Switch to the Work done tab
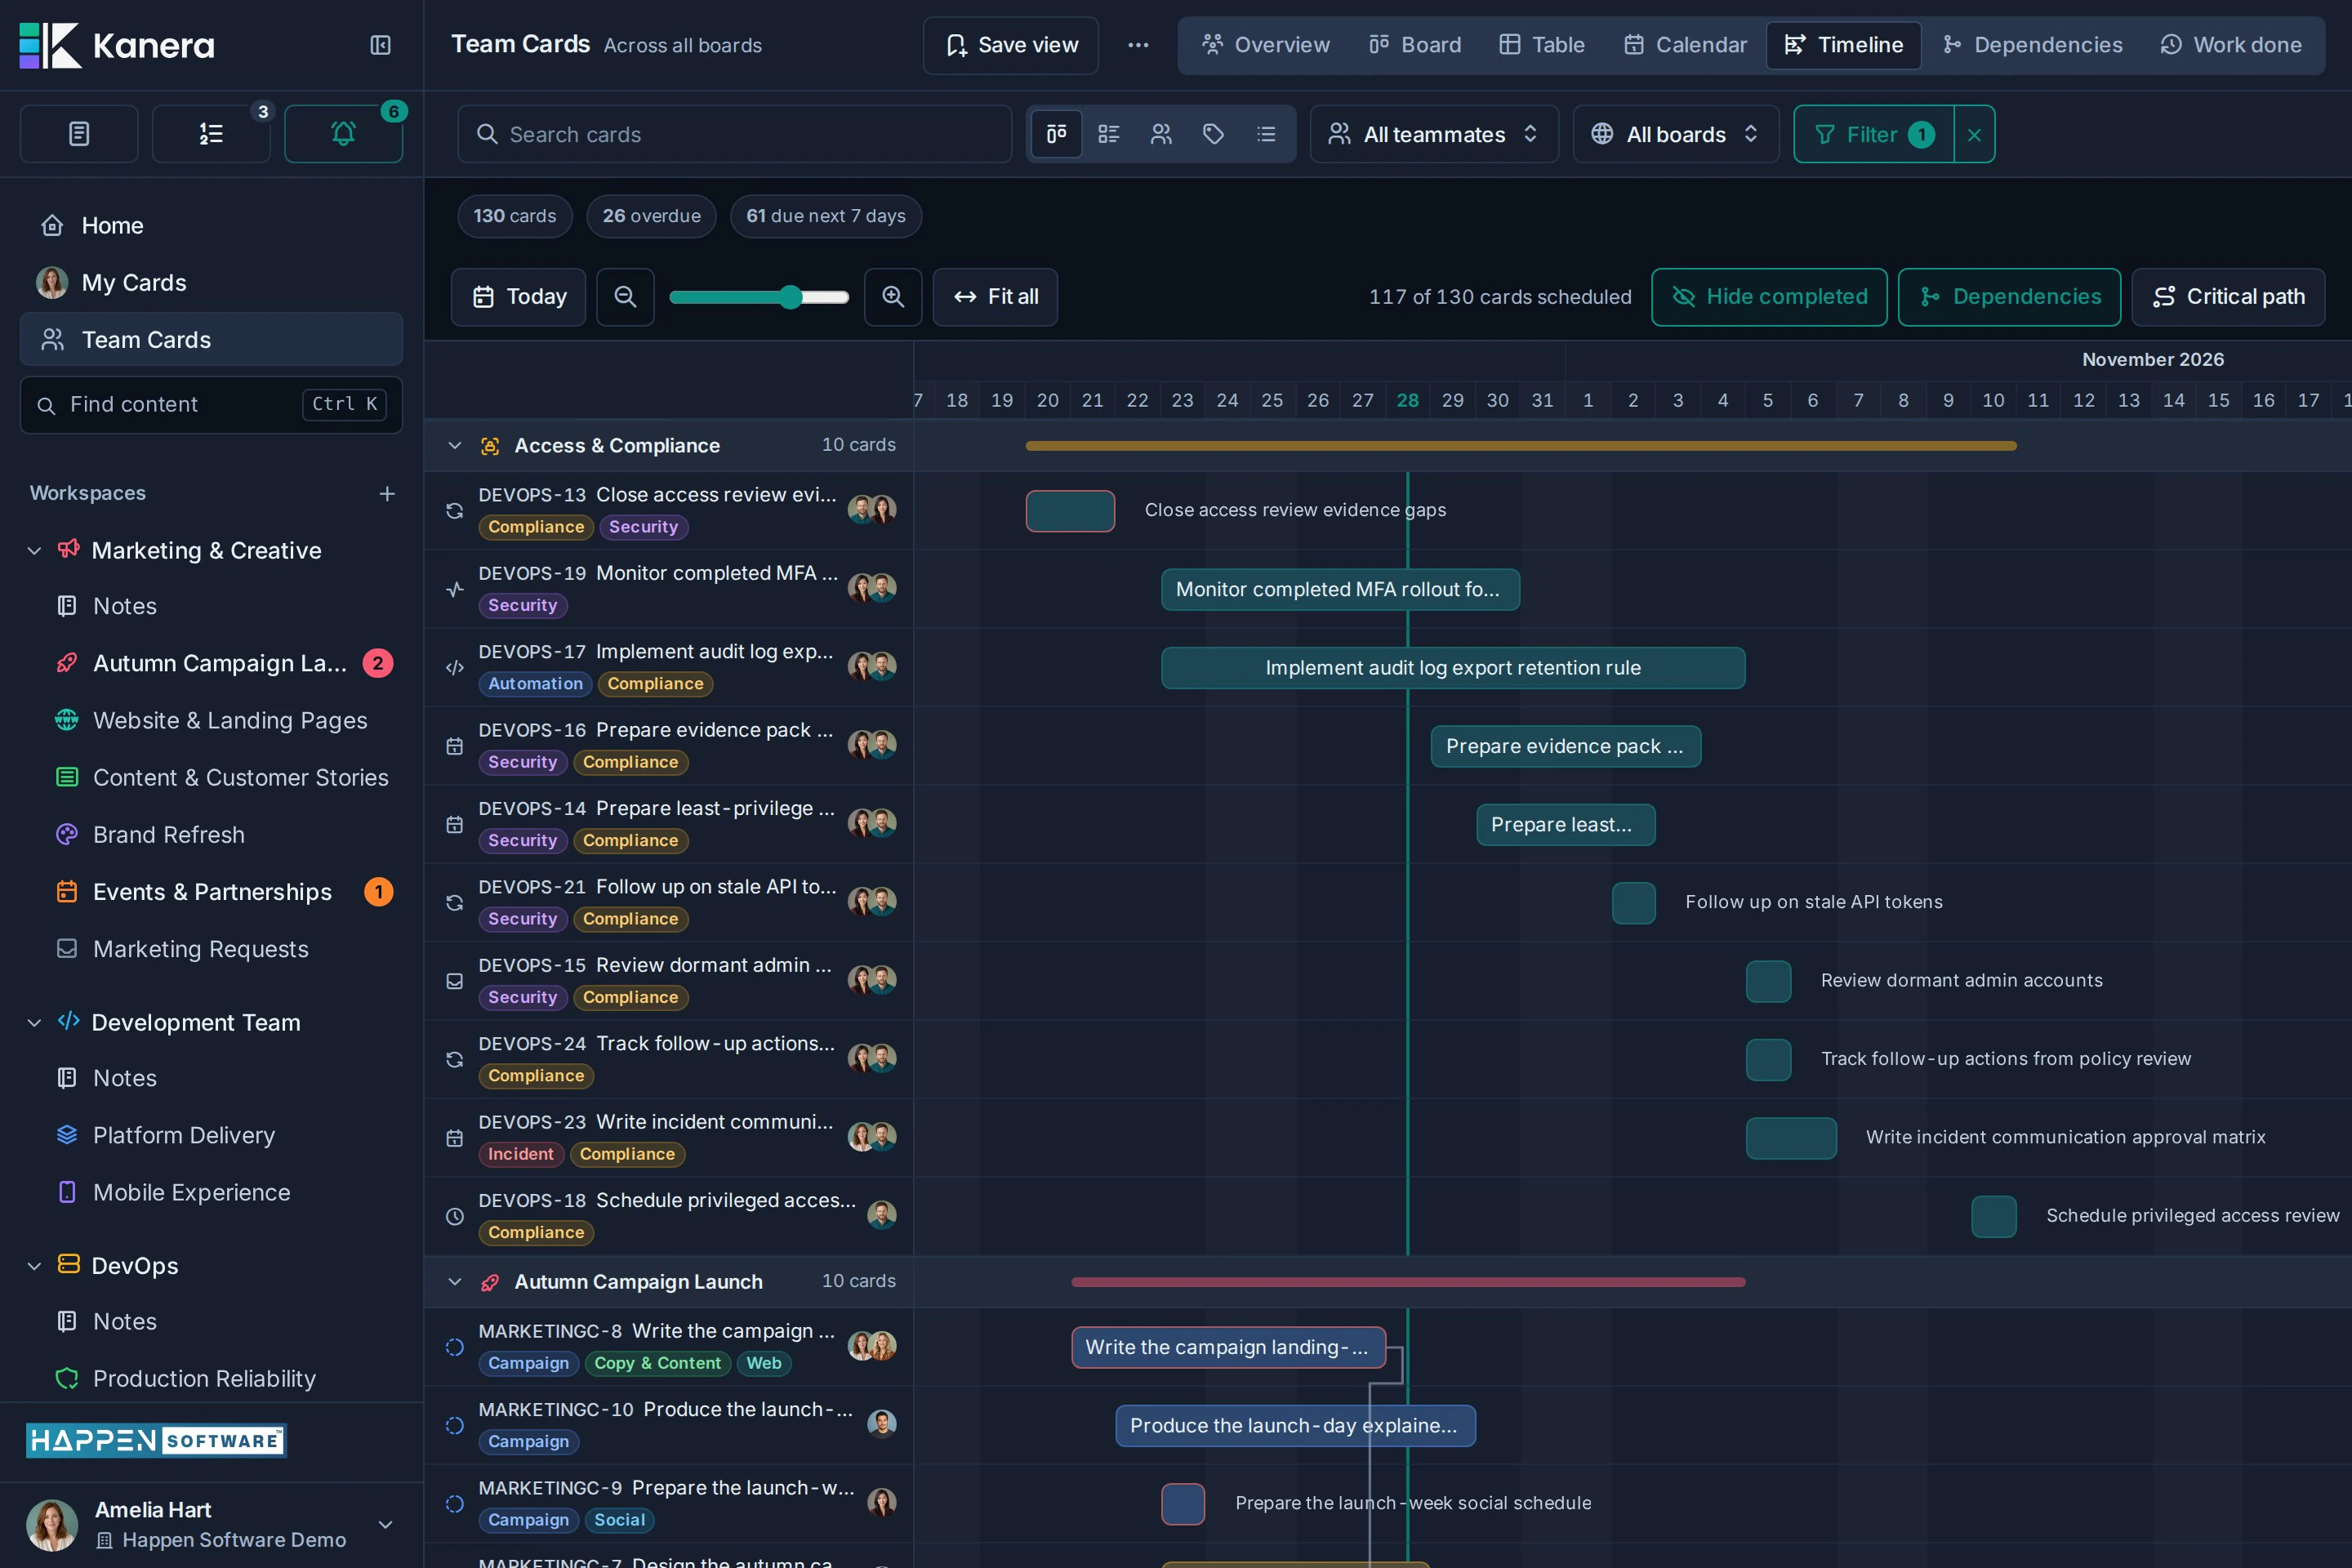 tap(2231, 45)
